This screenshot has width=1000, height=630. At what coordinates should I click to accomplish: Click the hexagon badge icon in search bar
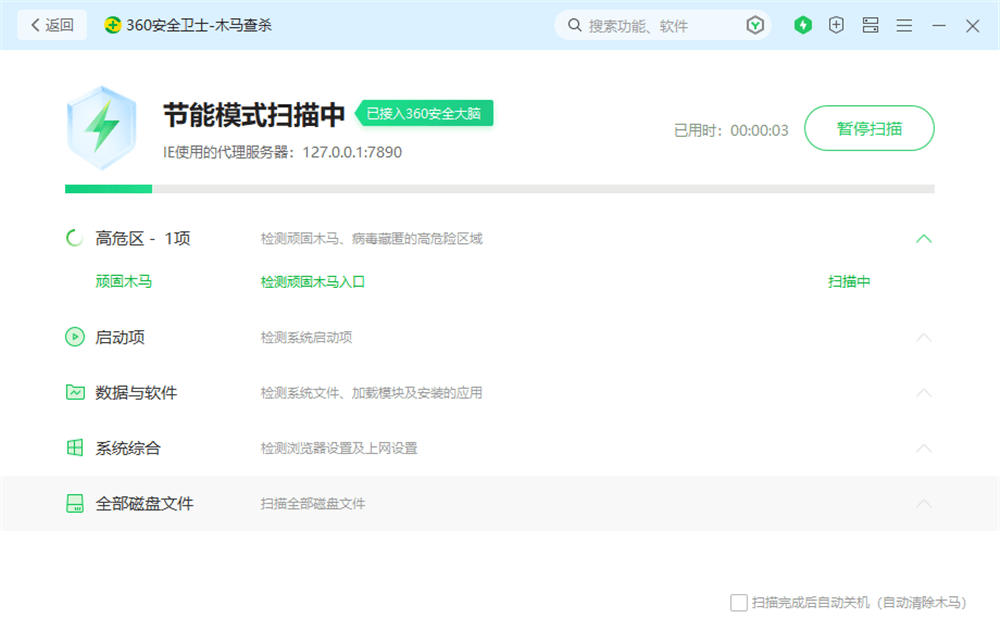tap(756, 25)
